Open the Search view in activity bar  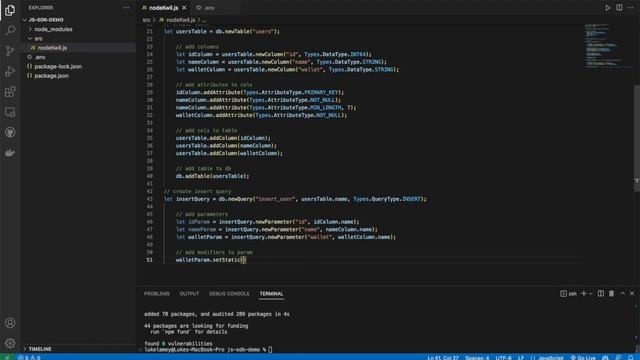[10, 30]
